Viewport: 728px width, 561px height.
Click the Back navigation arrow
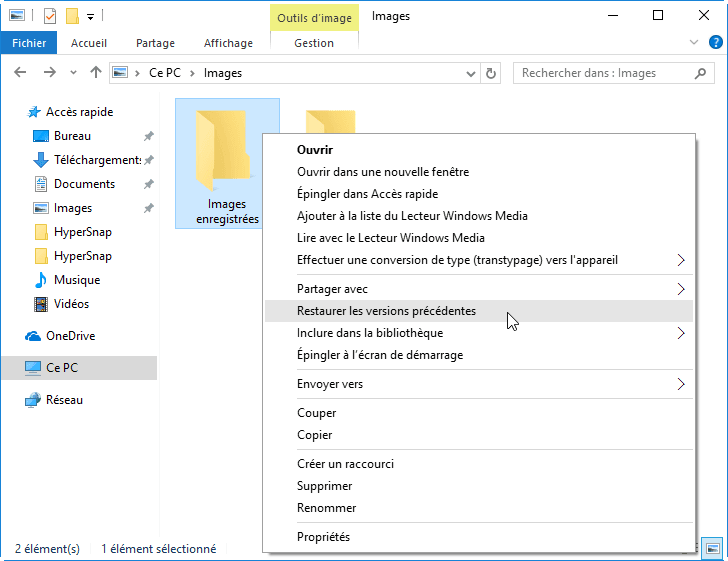(21, 73)
